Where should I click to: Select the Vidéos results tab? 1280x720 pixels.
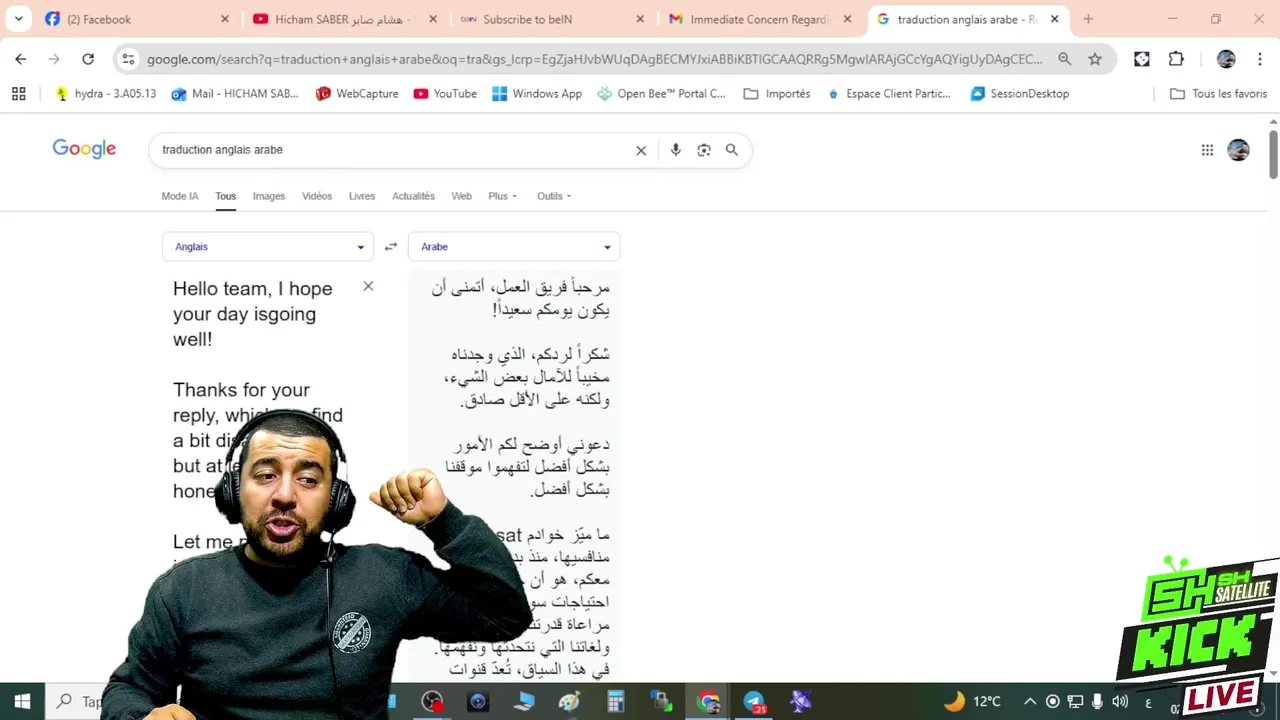pyautogui.click(x=317, y=196)
